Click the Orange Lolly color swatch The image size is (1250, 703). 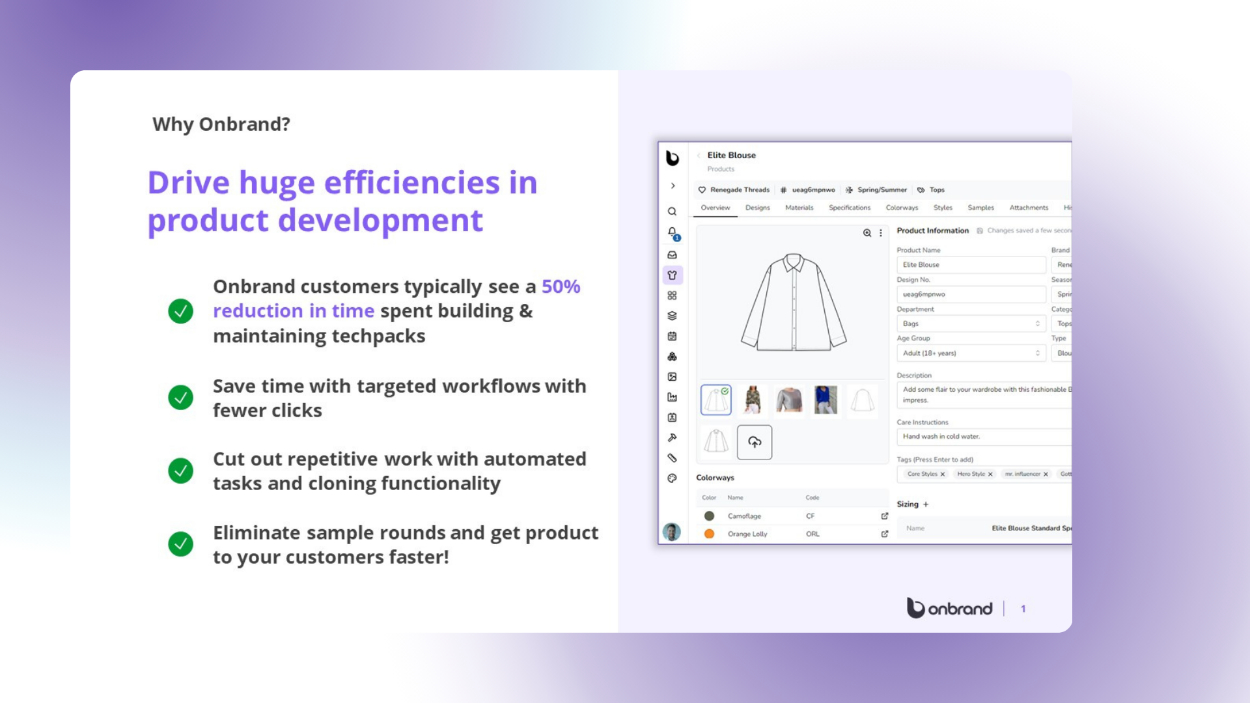point(709,534)
